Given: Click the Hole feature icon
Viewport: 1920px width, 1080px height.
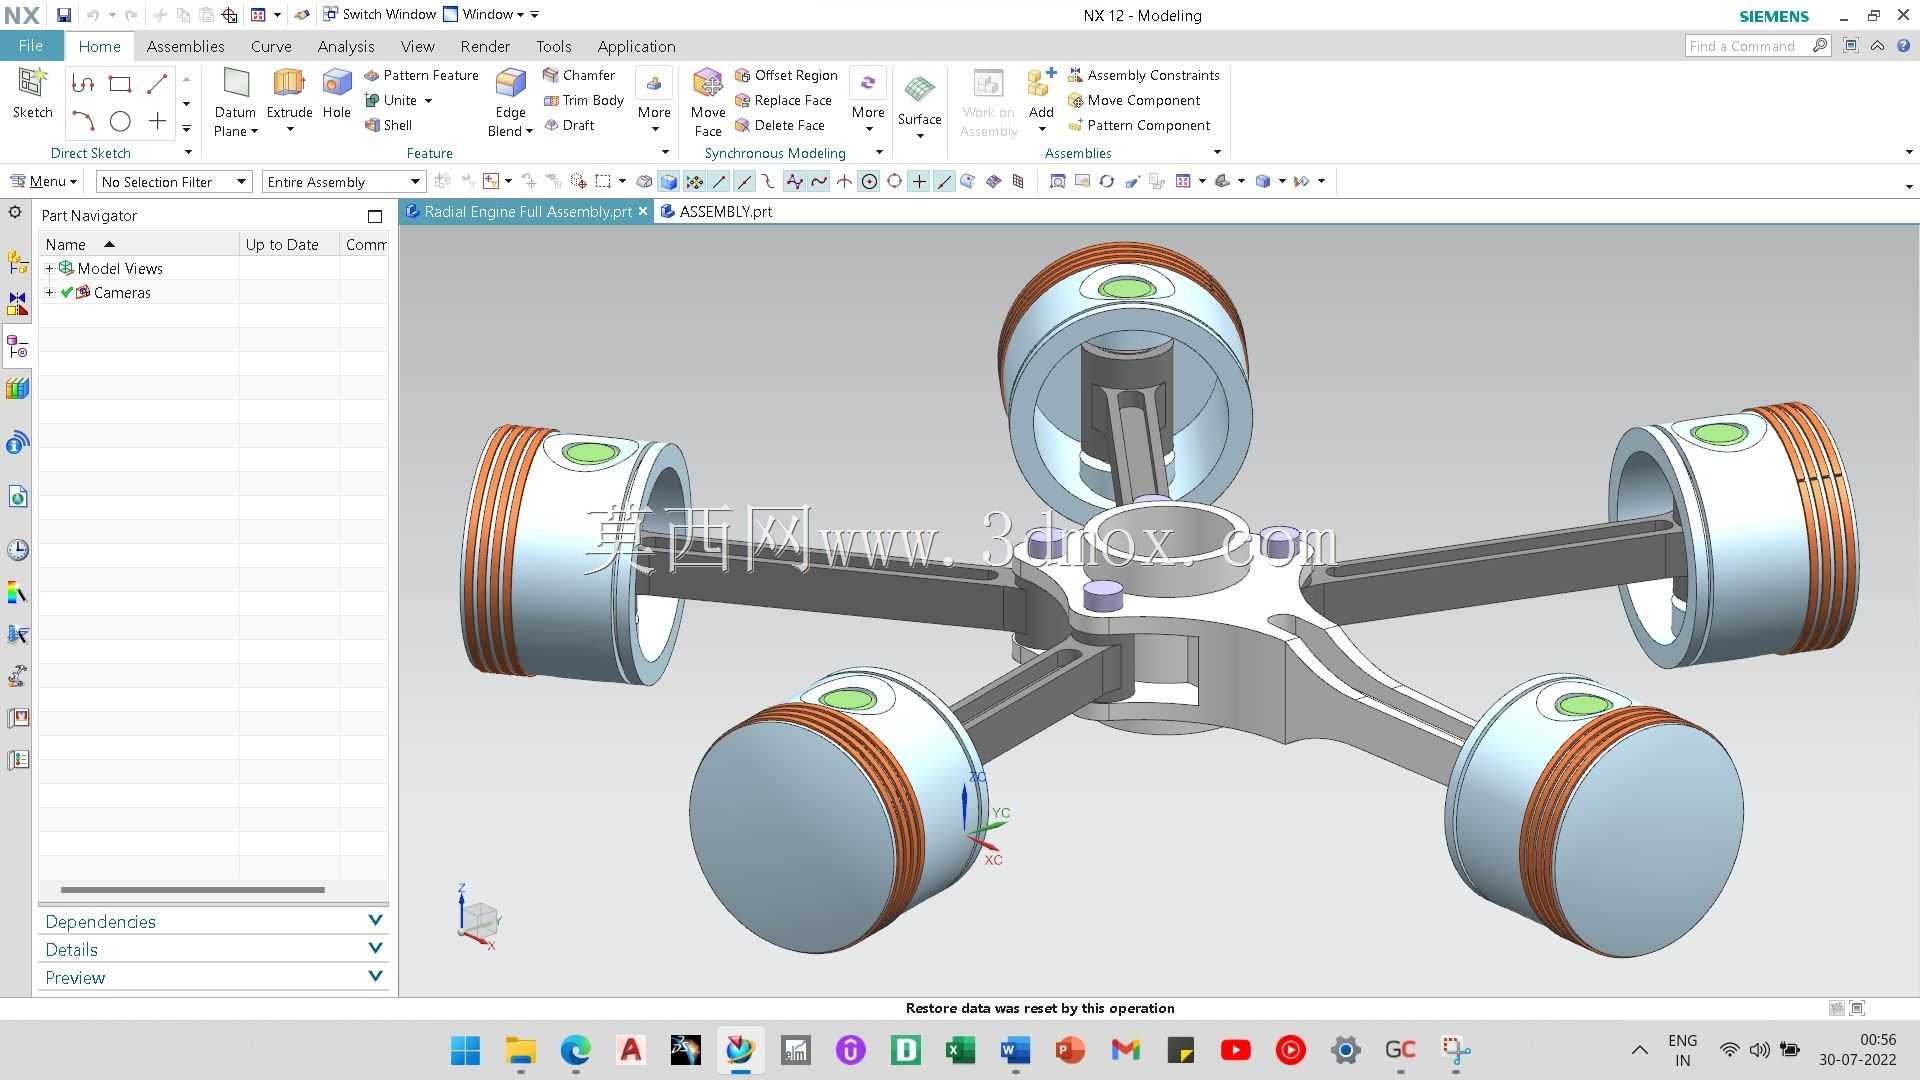Looking at the screenshot, I should (337, 94).
